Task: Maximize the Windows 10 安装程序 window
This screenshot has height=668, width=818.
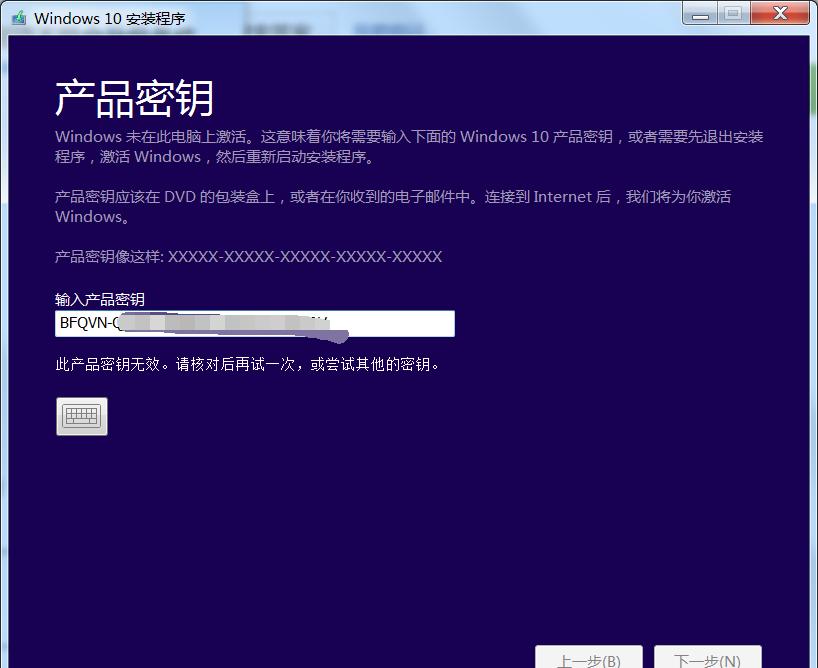Action: [733, 13]
